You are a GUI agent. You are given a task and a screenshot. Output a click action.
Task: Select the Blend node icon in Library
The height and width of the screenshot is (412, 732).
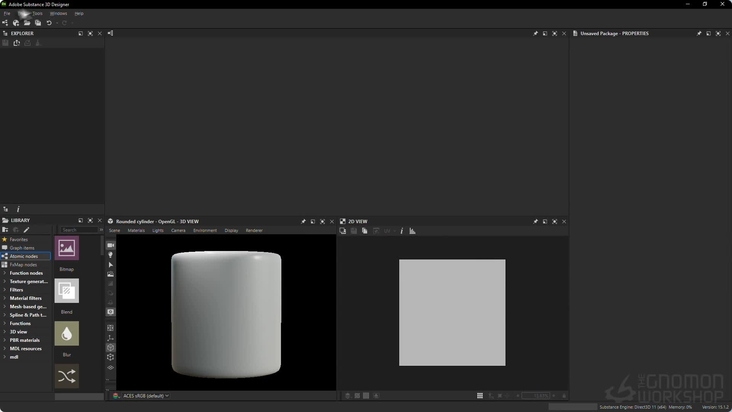click(x=67, y=291)
